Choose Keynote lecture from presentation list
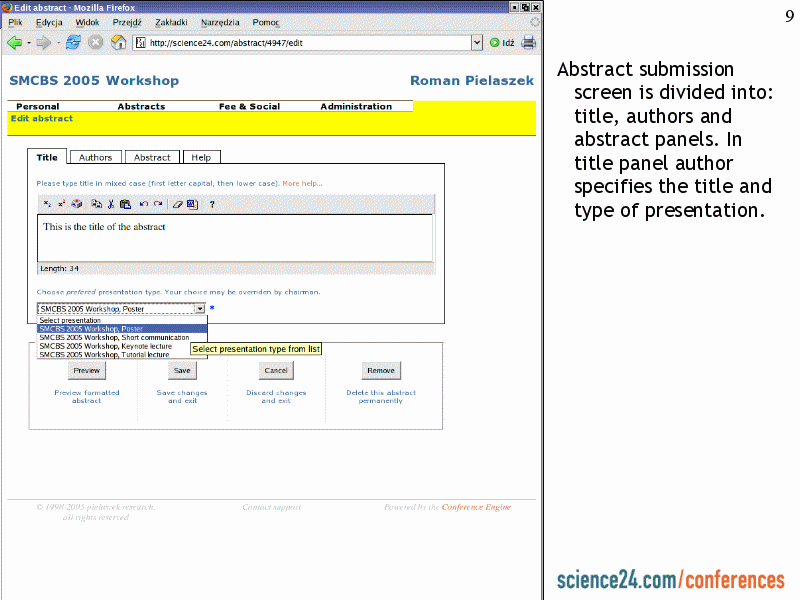 105,346
